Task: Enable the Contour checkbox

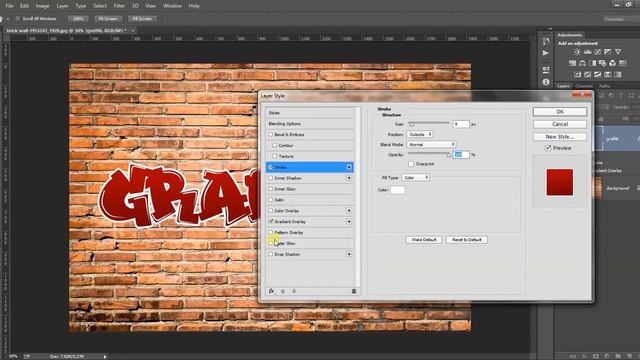Action: (274, 145)
